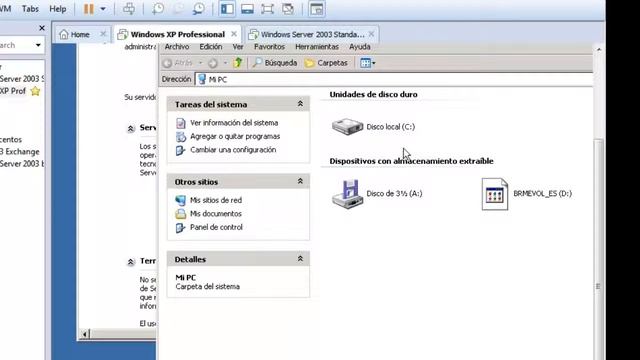The height and width of the screenshot is (360, 640).
Task: Click the Atrás back button
Action: [x=178, y=63]
